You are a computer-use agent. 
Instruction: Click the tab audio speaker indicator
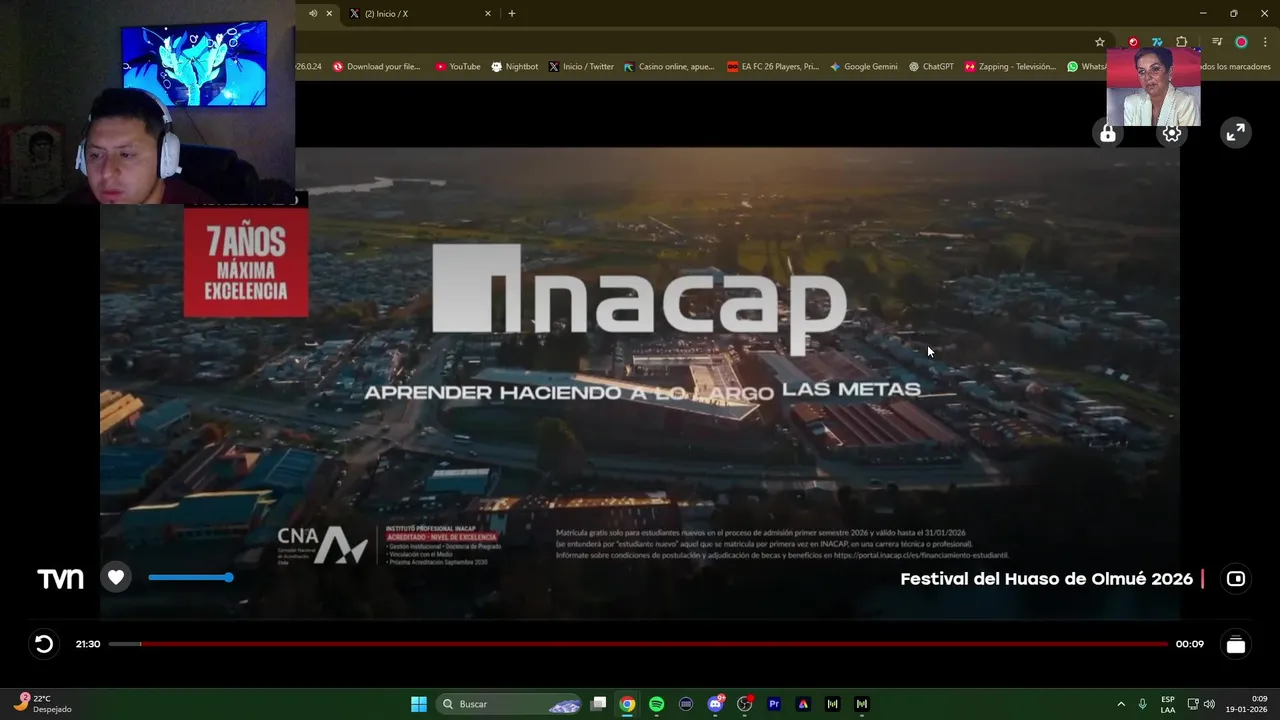click(313, 14)
